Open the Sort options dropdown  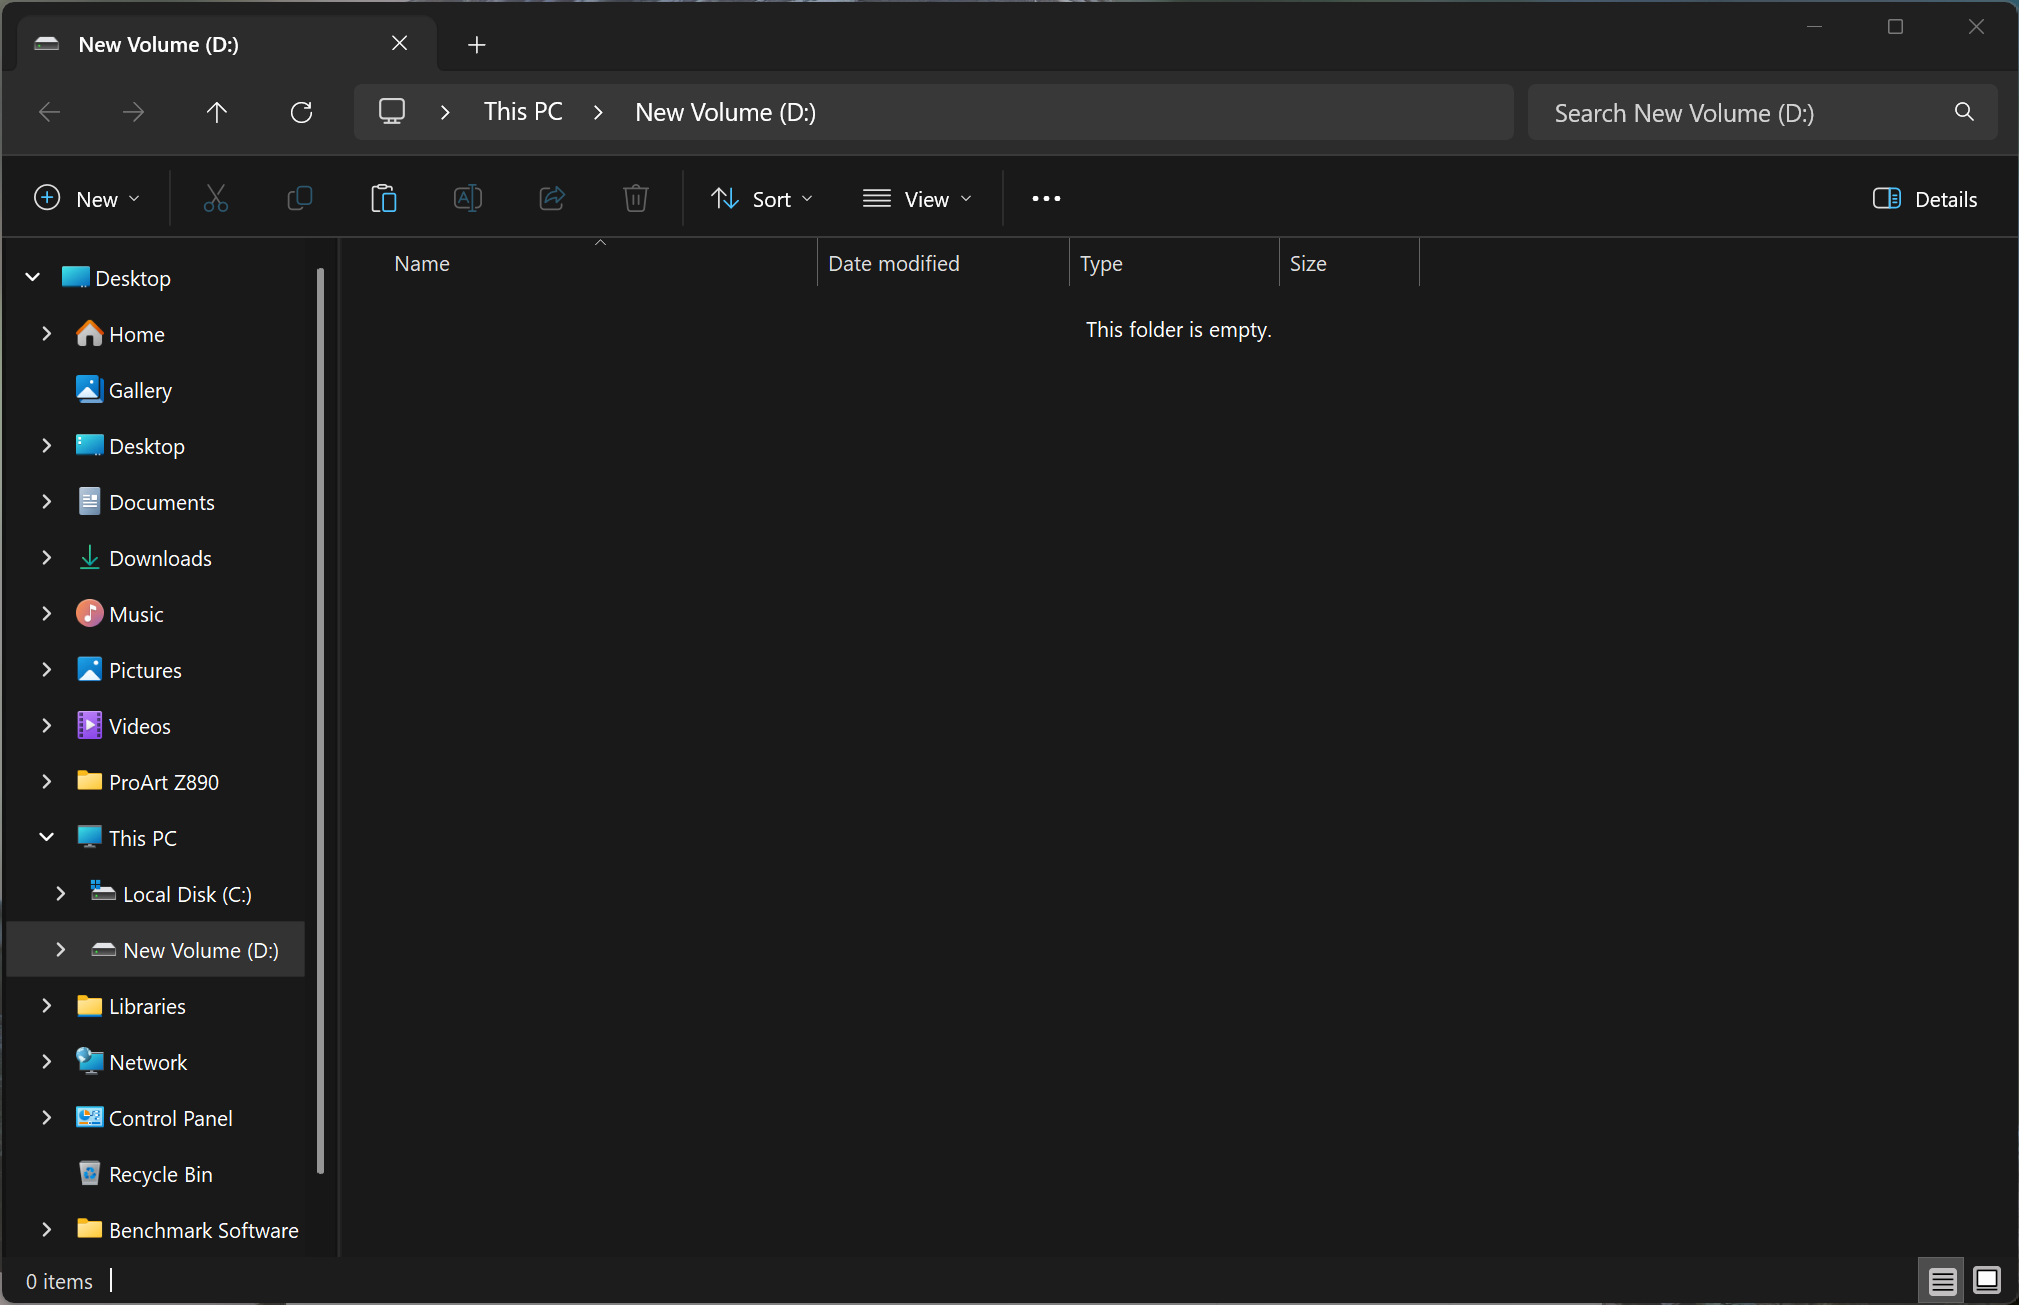tap(762, 198)
